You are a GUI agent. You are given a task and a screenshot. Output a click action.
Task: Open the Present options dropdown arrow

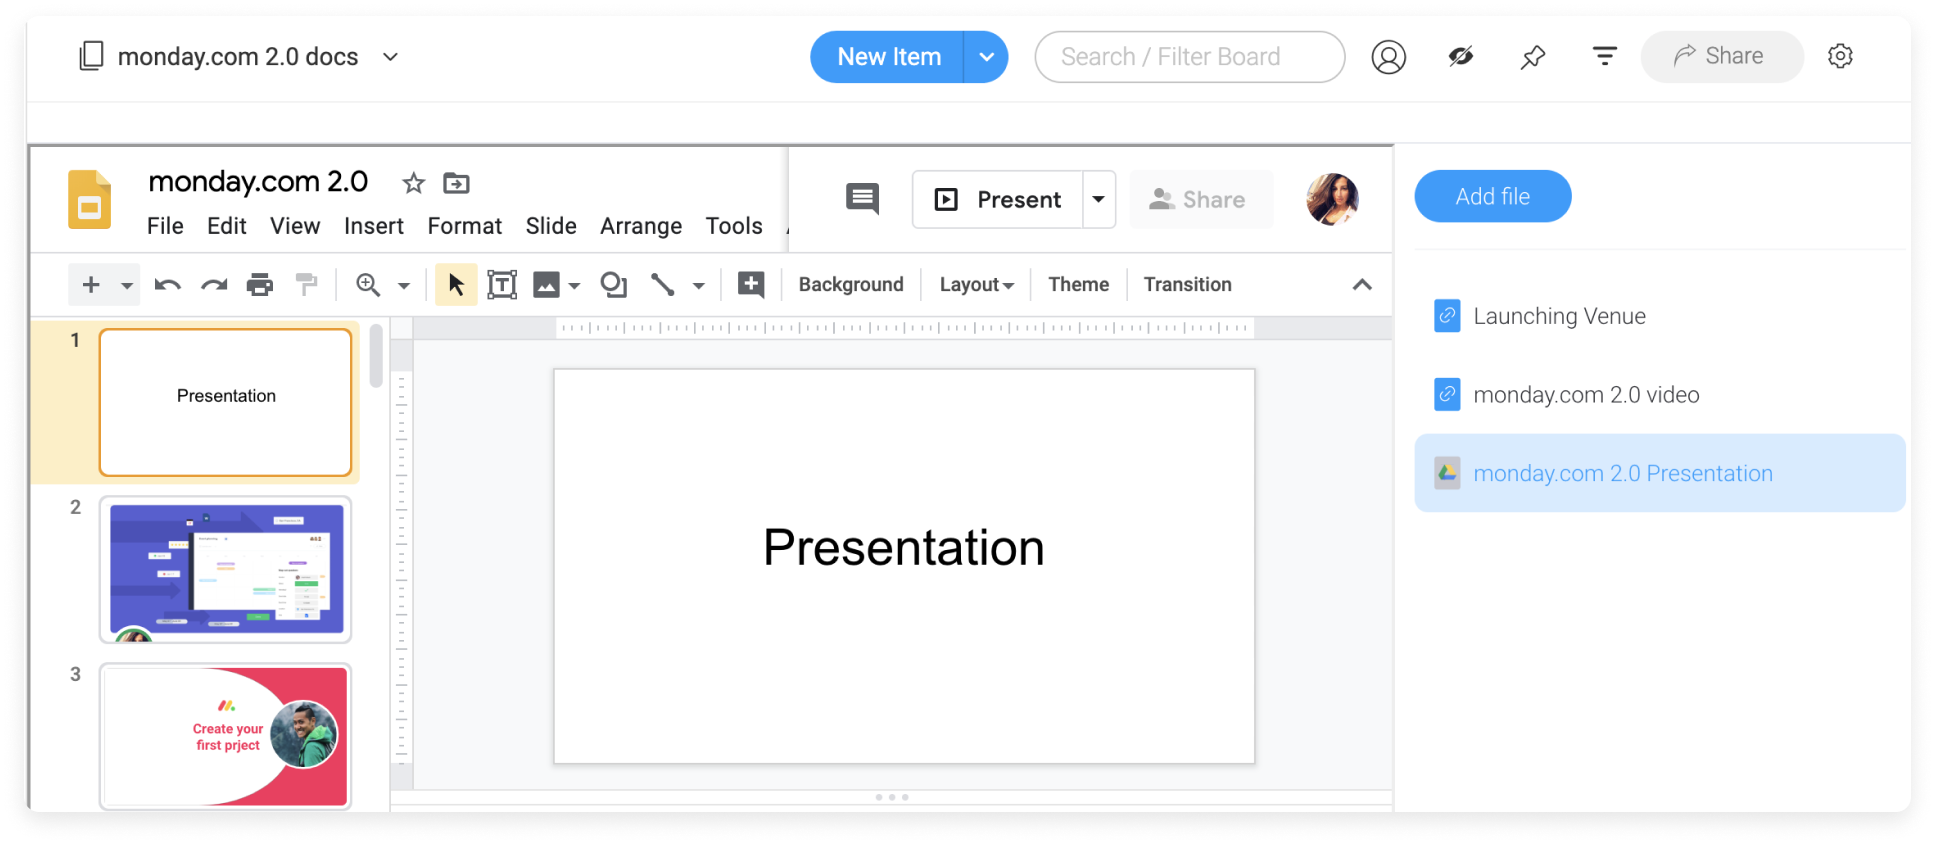coord(1099,199)
